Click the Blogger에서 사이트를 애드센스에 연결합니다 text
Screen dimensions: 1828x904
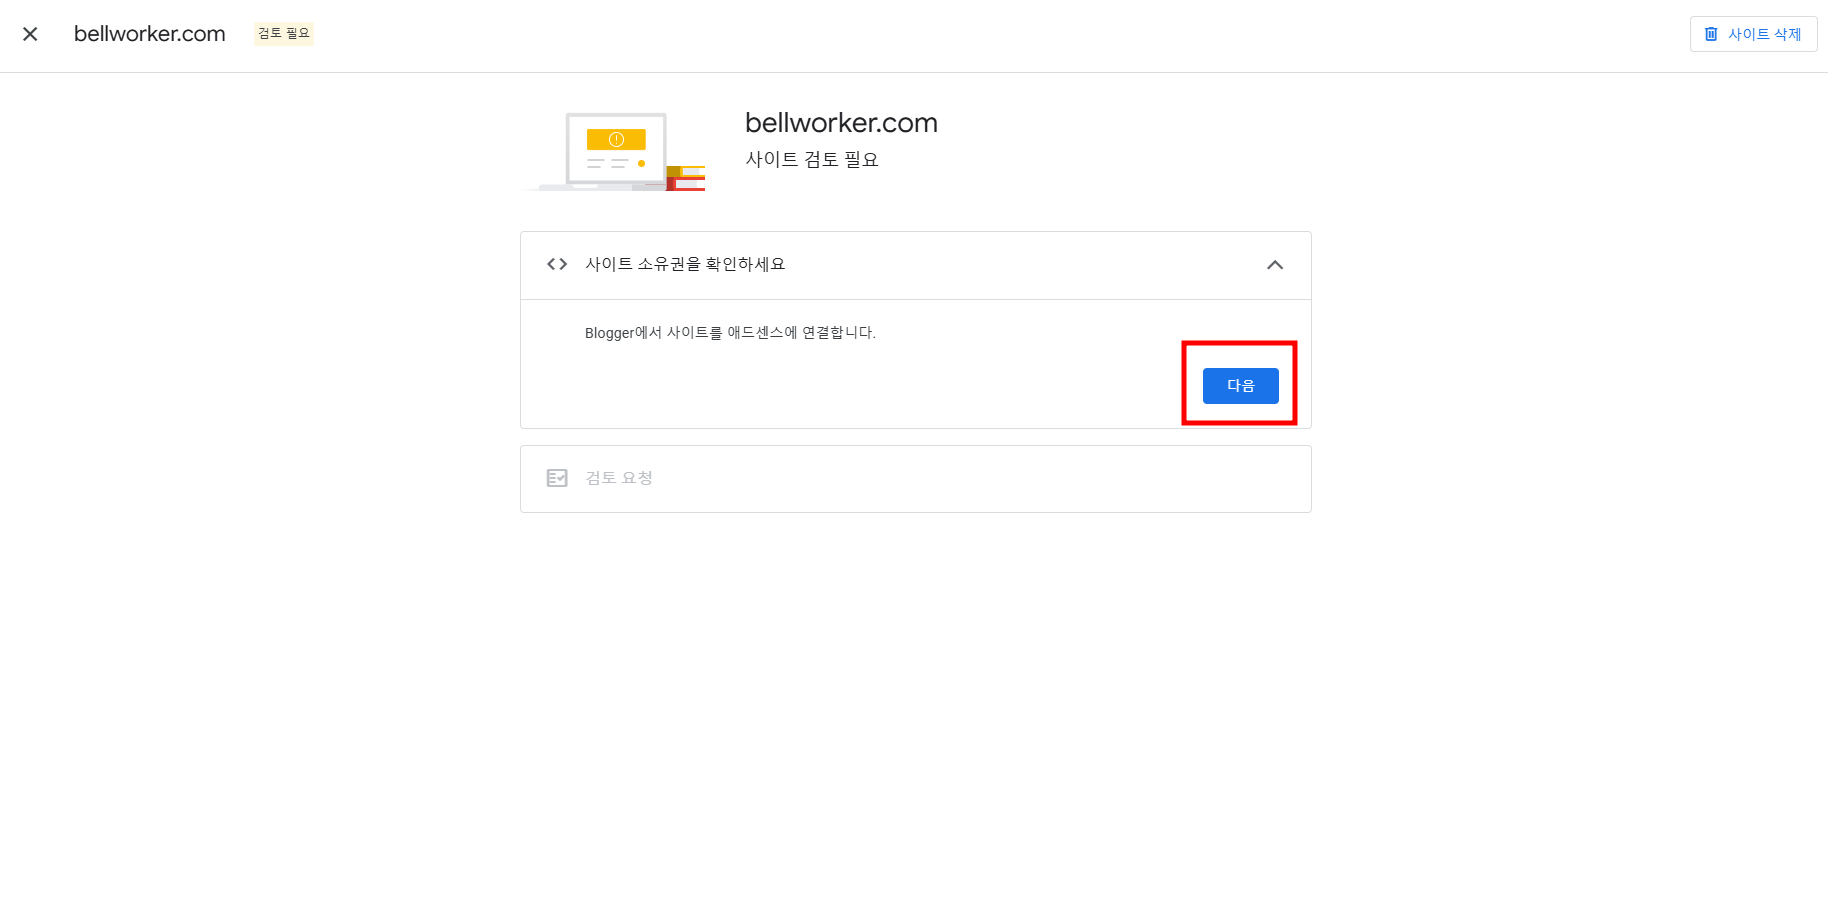coord(730,333)
